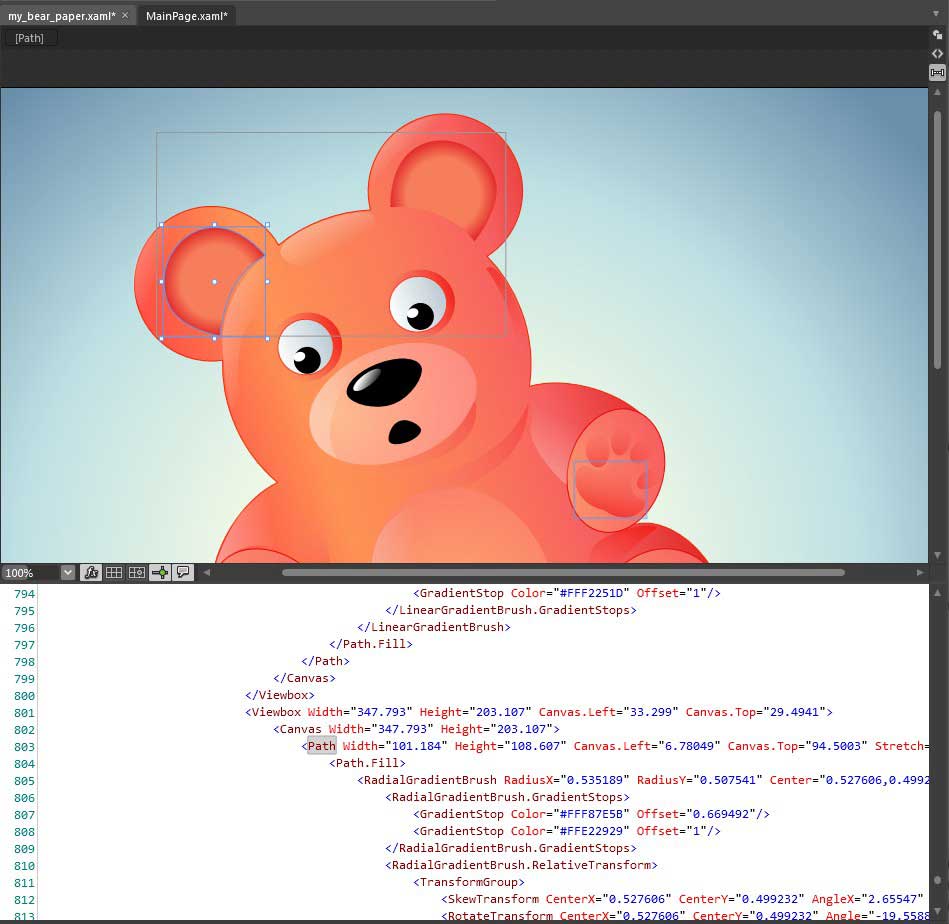Click the artboard scroll up arrow

click(x=938, y=93)
